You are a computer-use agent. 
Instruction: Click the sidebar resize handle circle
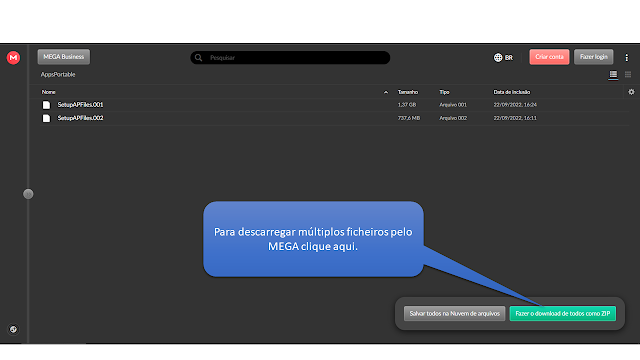pos(28,194)
